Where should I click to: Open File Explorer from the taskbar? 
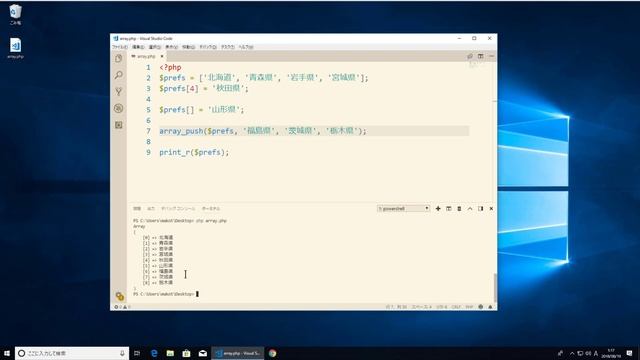coord(170,353)
